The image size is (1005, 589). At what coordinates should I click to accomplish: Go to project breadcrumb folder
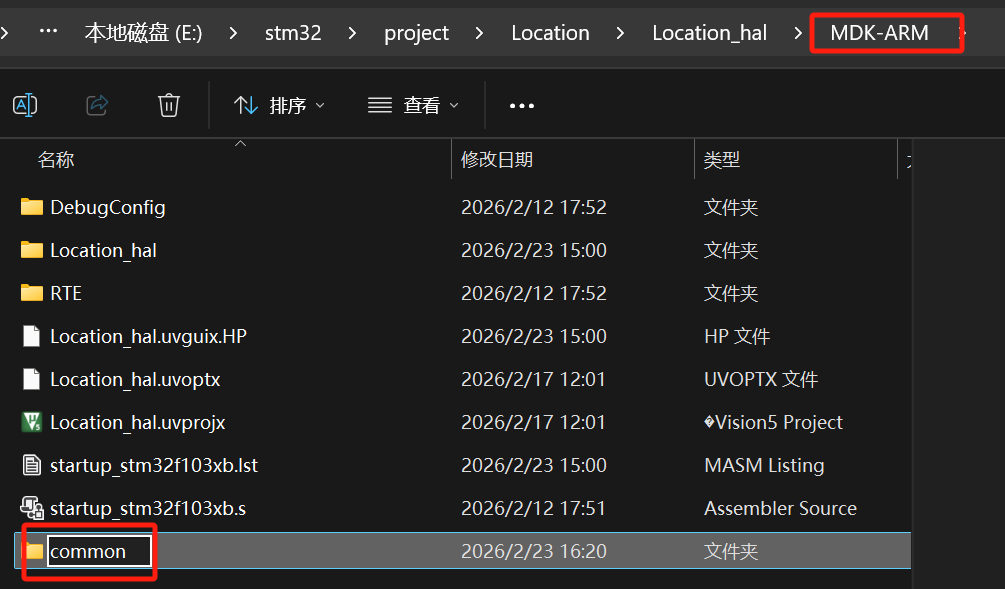click(x=417, y=33)
